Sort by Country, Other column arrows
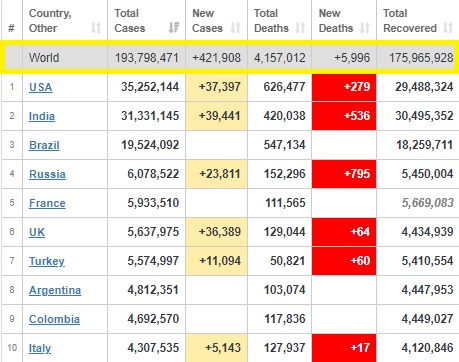 coord(96,28)
